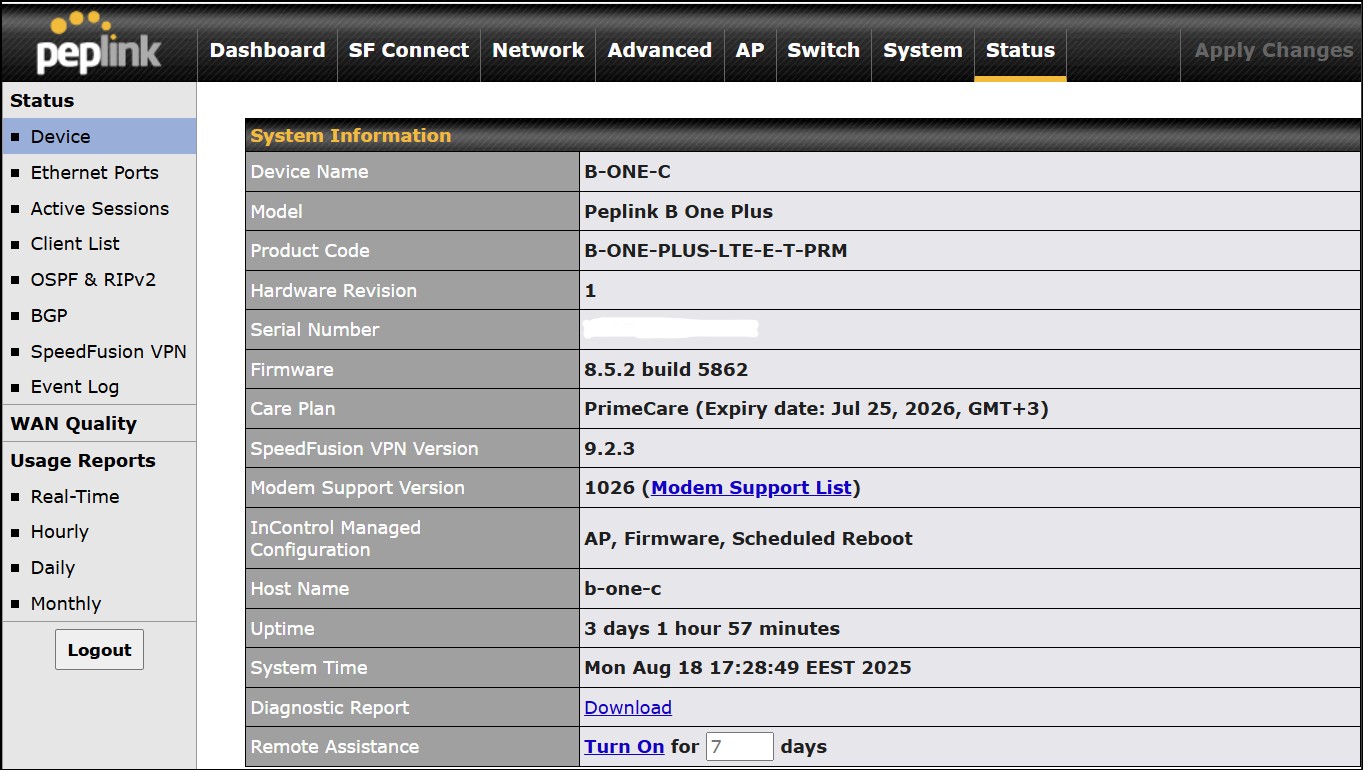Select device name value B-ONE-C
This screenshot has width=1363, height=770.
click(x=627, y=172)
